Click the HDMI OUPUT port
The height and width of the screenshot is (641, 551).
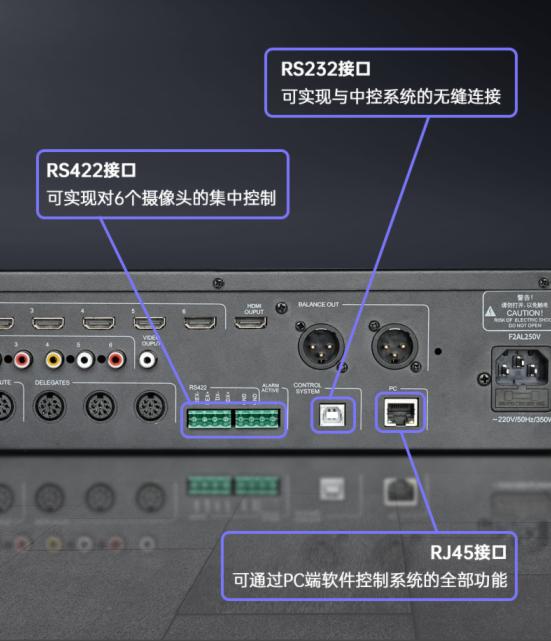click(x=250, y=323)
